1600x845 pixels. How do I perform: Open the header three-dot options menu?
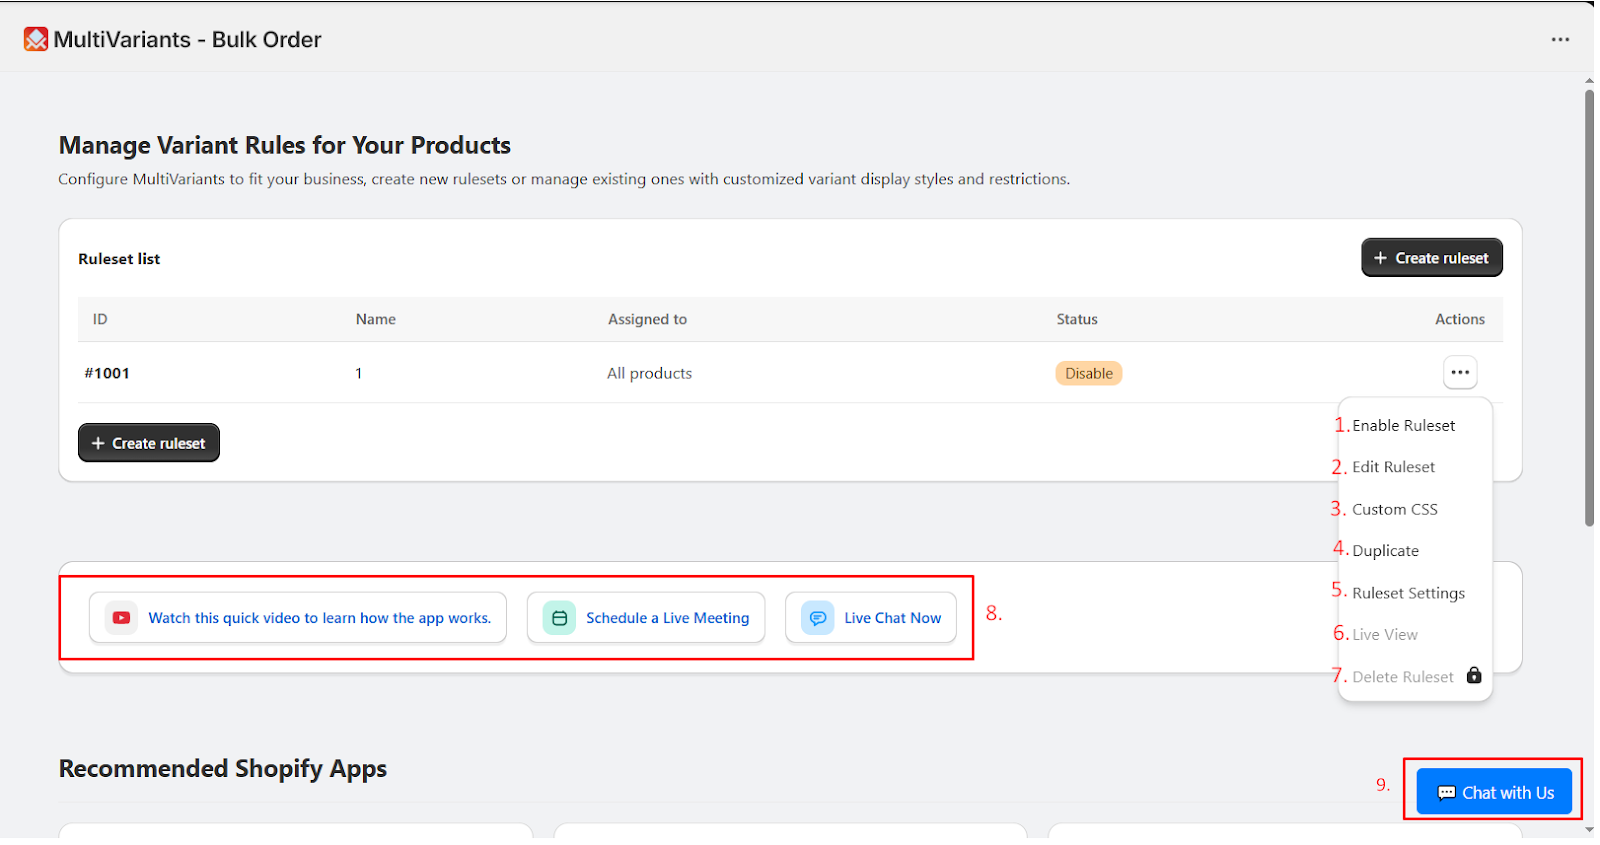pos(1560,39)
